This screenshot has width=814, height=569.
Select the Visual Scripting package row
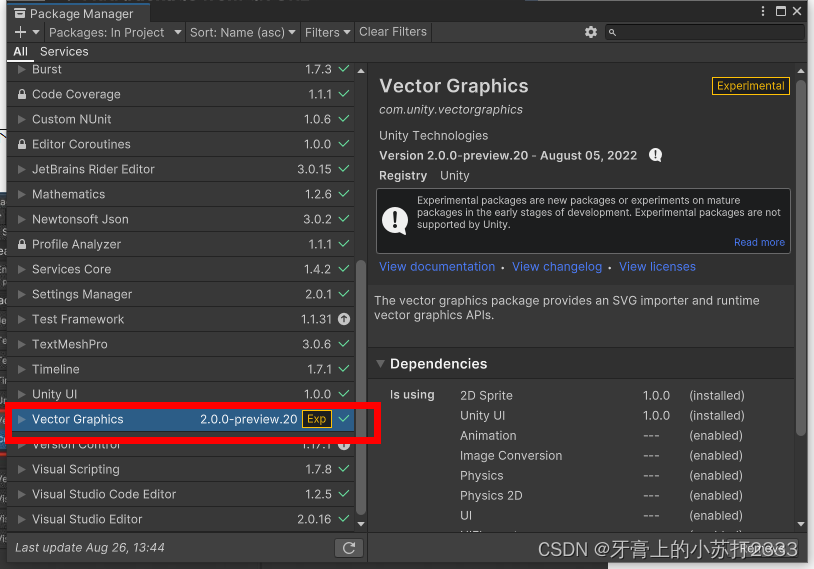pos(181,469)
